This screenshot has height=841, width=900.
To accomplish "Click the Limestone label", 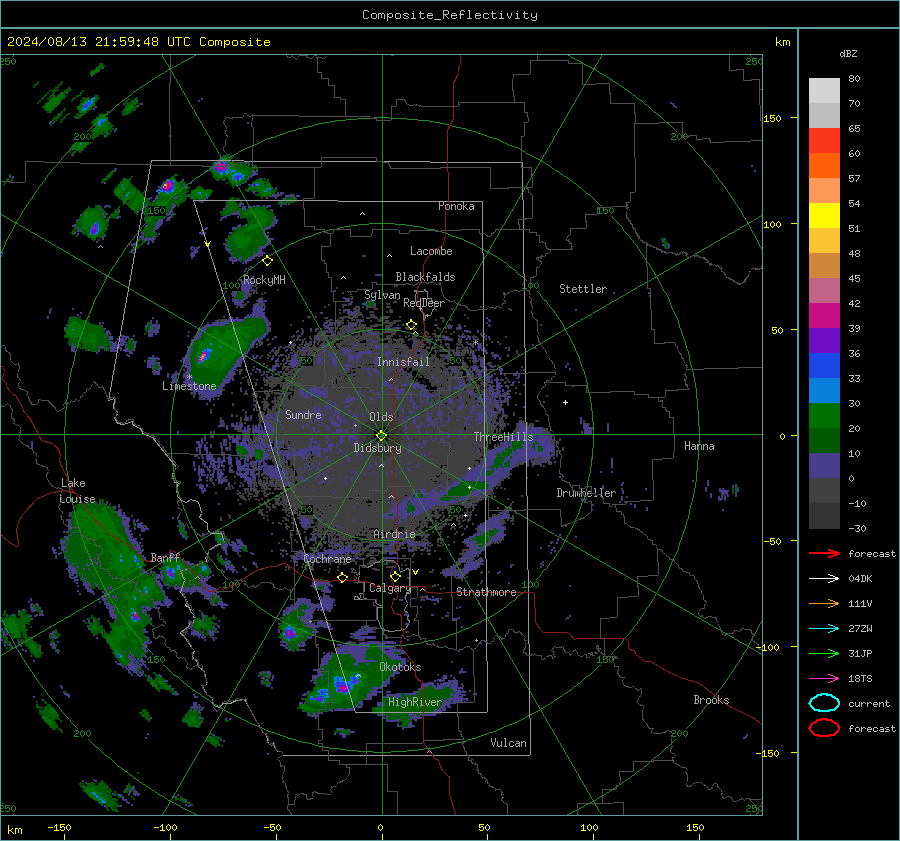I will [189, 386].
